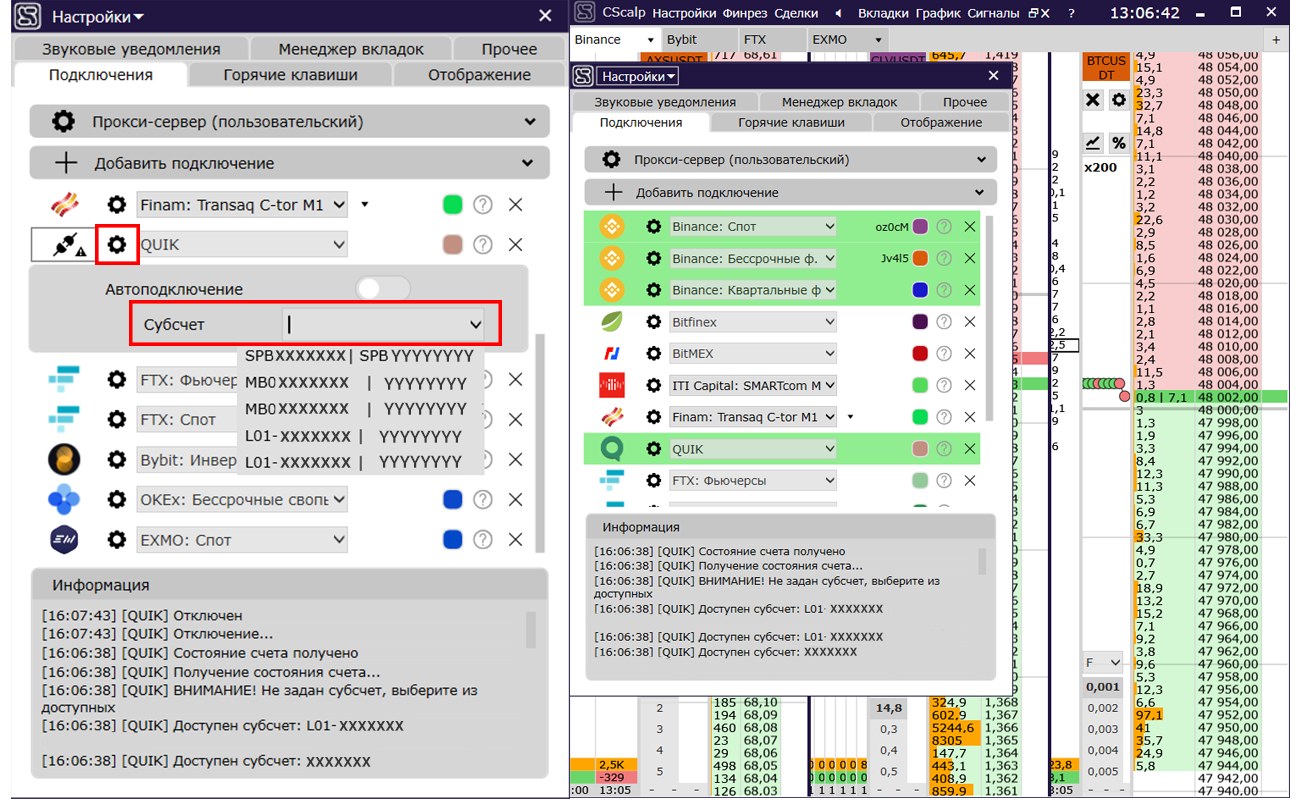The image size is (1300, 800).
Task: Click blue color swatch on OKEx row
Action: (x=454, y=499)
